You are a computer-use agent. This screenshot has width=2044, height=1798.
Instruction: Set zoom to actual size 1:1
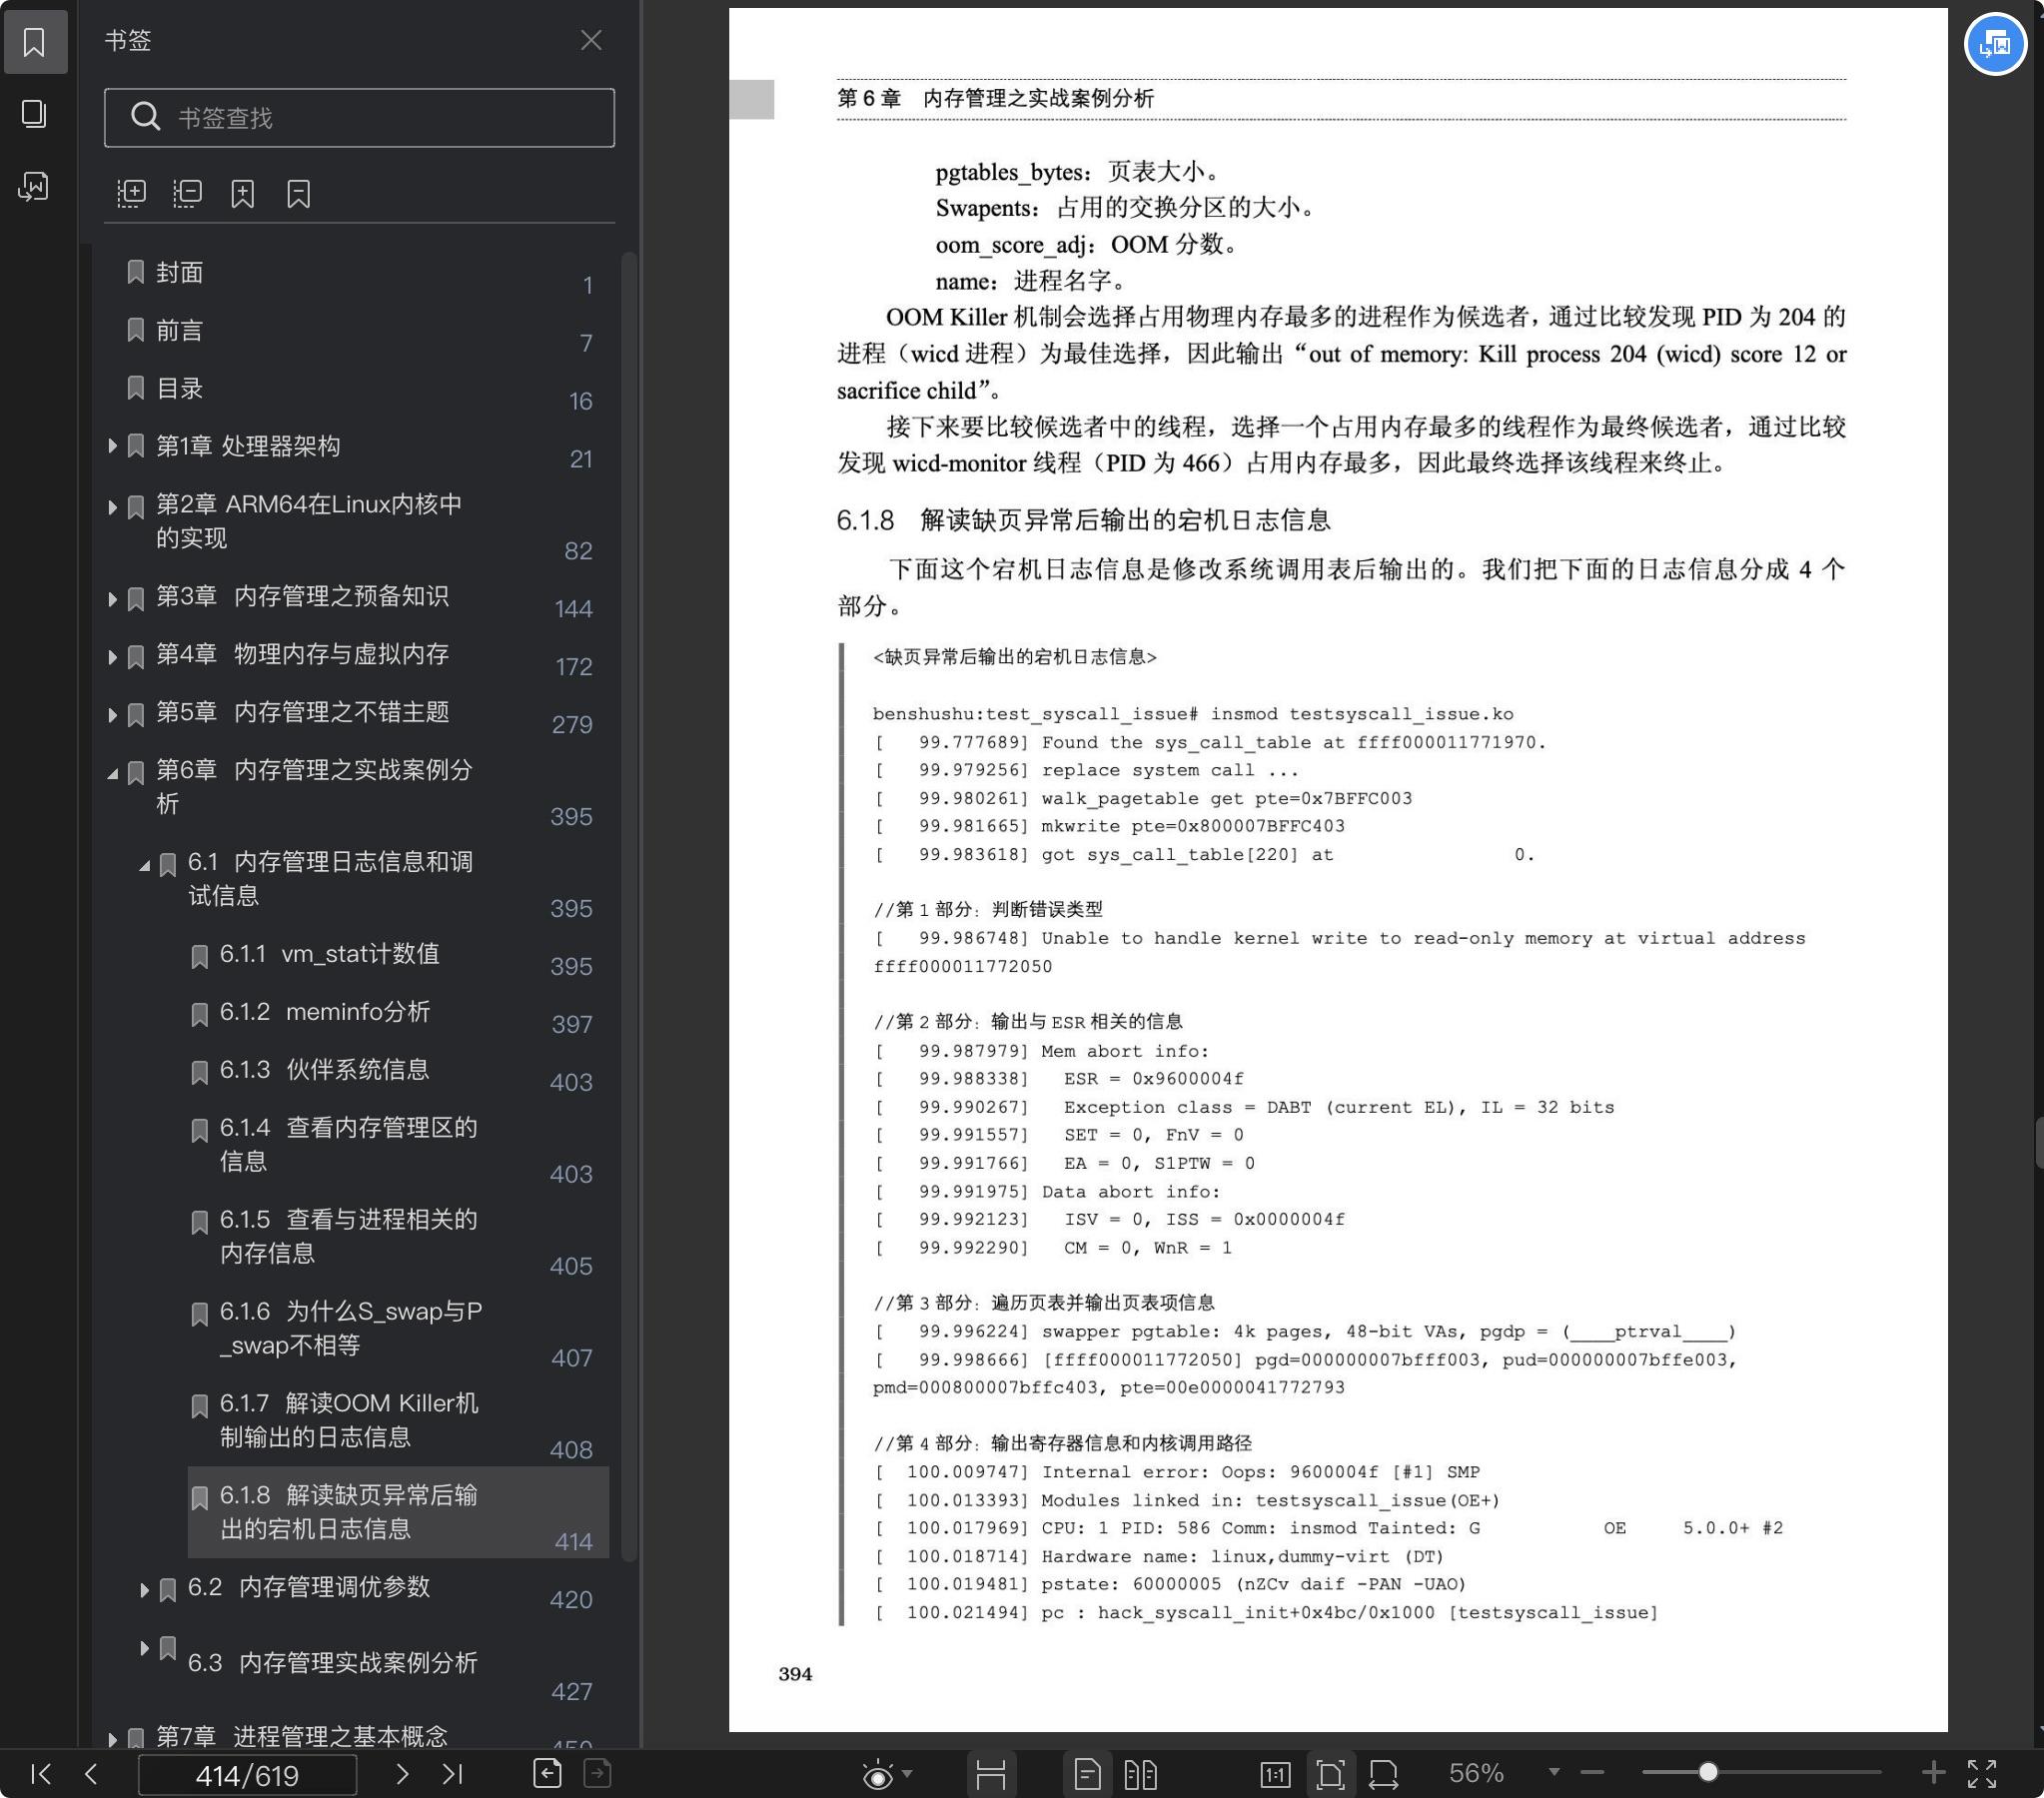pyautogui.click(x=1275, y=1775)
